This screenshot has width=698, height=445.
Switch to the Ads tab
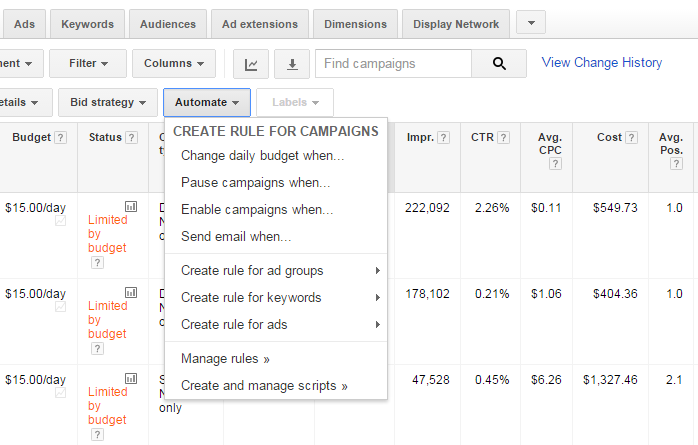[24, 24]
